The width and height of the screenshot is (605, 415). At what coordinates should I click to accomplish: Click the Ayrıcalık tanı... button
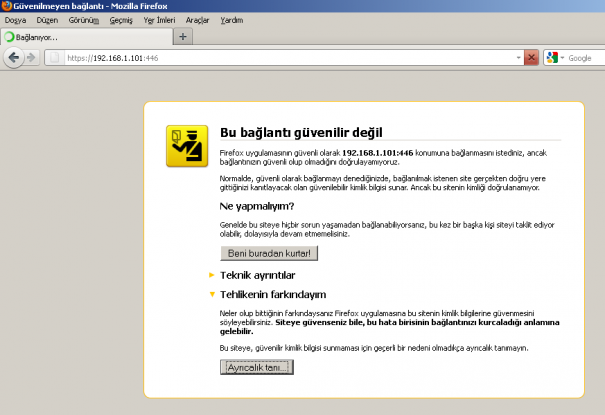(x=257, y=367)
